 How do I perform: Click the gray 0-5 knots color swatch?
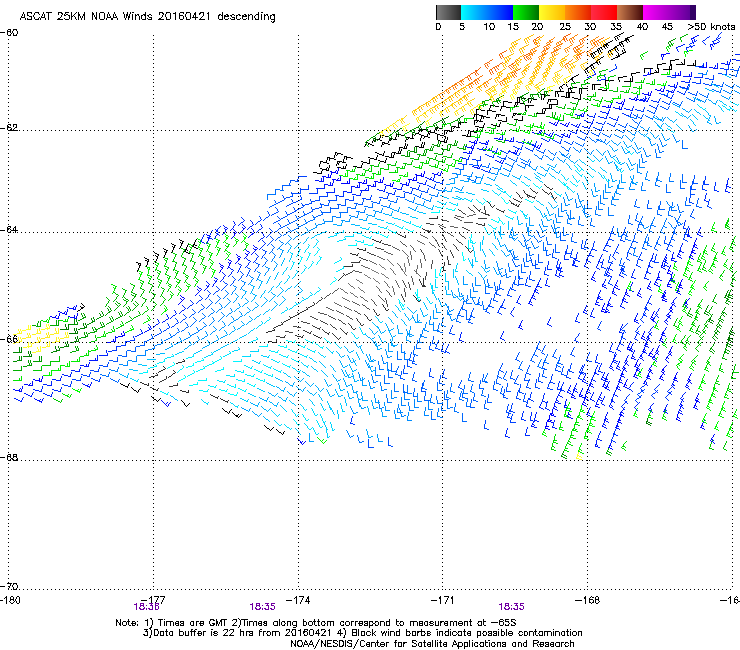(448, 12)
